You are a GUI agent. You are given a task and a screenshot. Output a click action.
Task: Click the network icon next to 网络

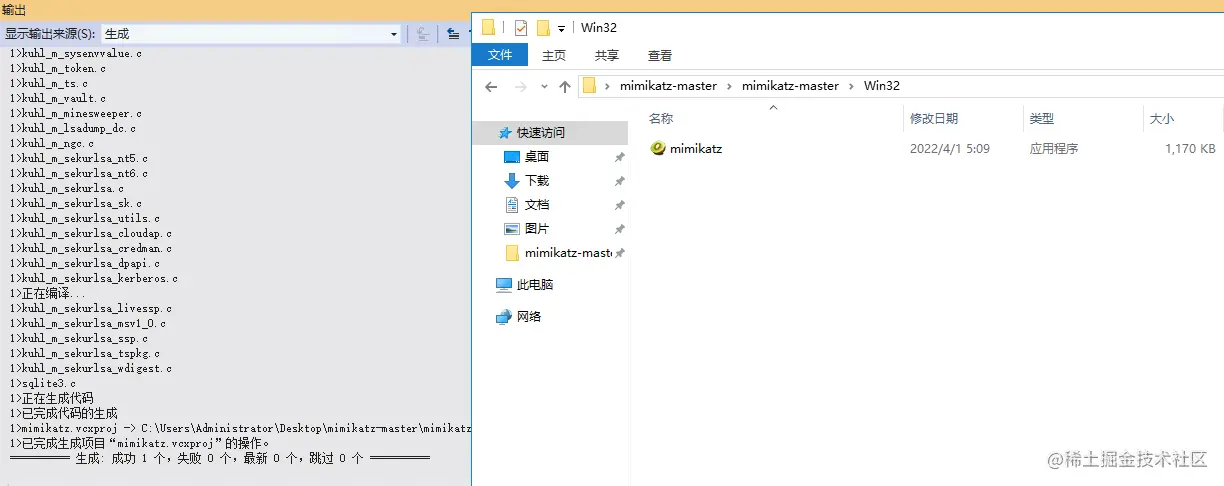pos(504,317)
